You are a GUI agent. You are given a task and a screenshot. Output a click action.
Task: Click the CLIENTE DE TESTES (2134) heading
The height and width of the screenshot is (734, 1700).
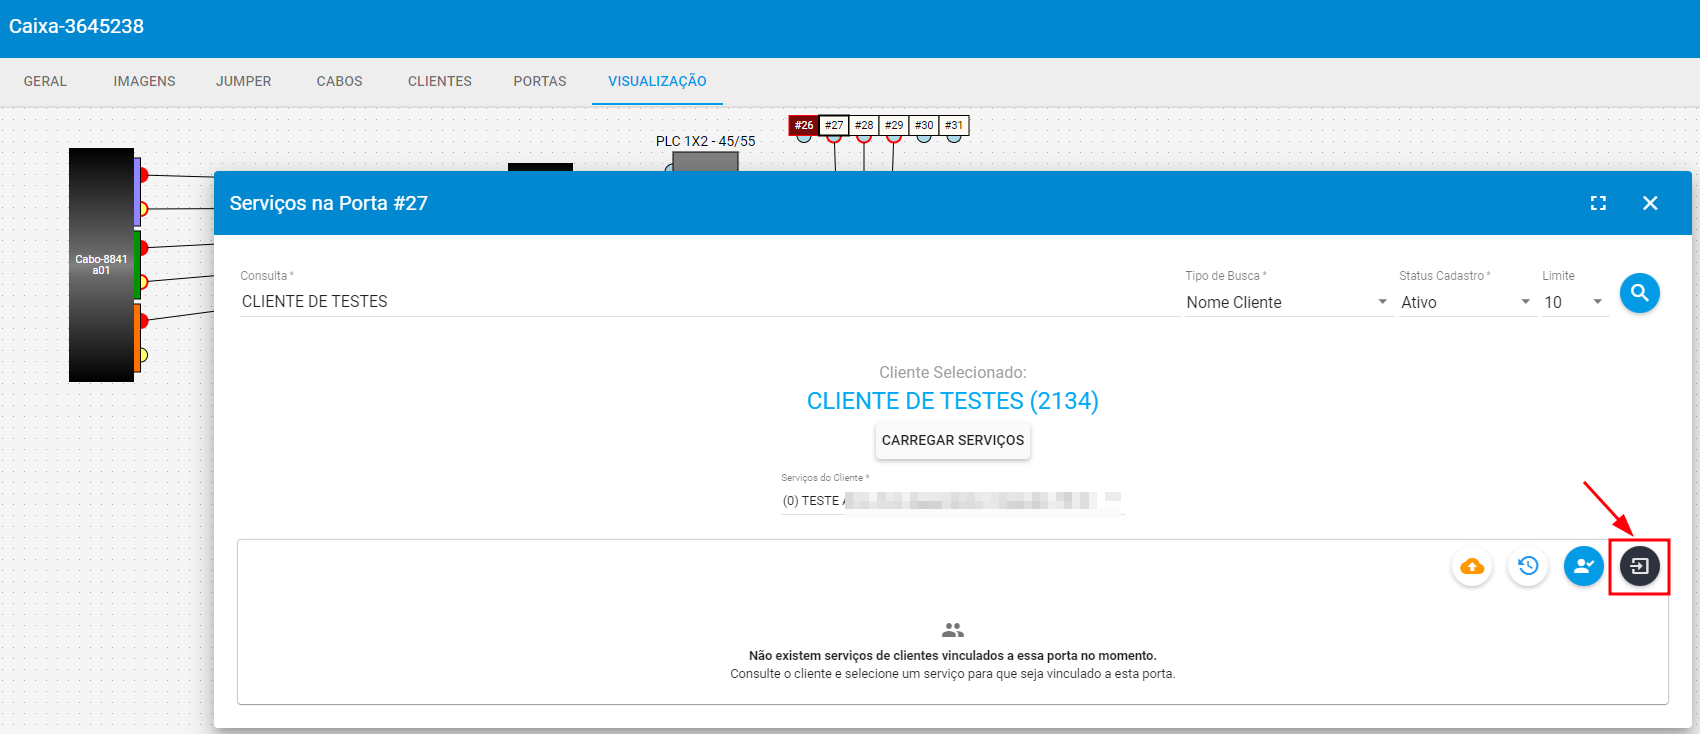(953, 401)
